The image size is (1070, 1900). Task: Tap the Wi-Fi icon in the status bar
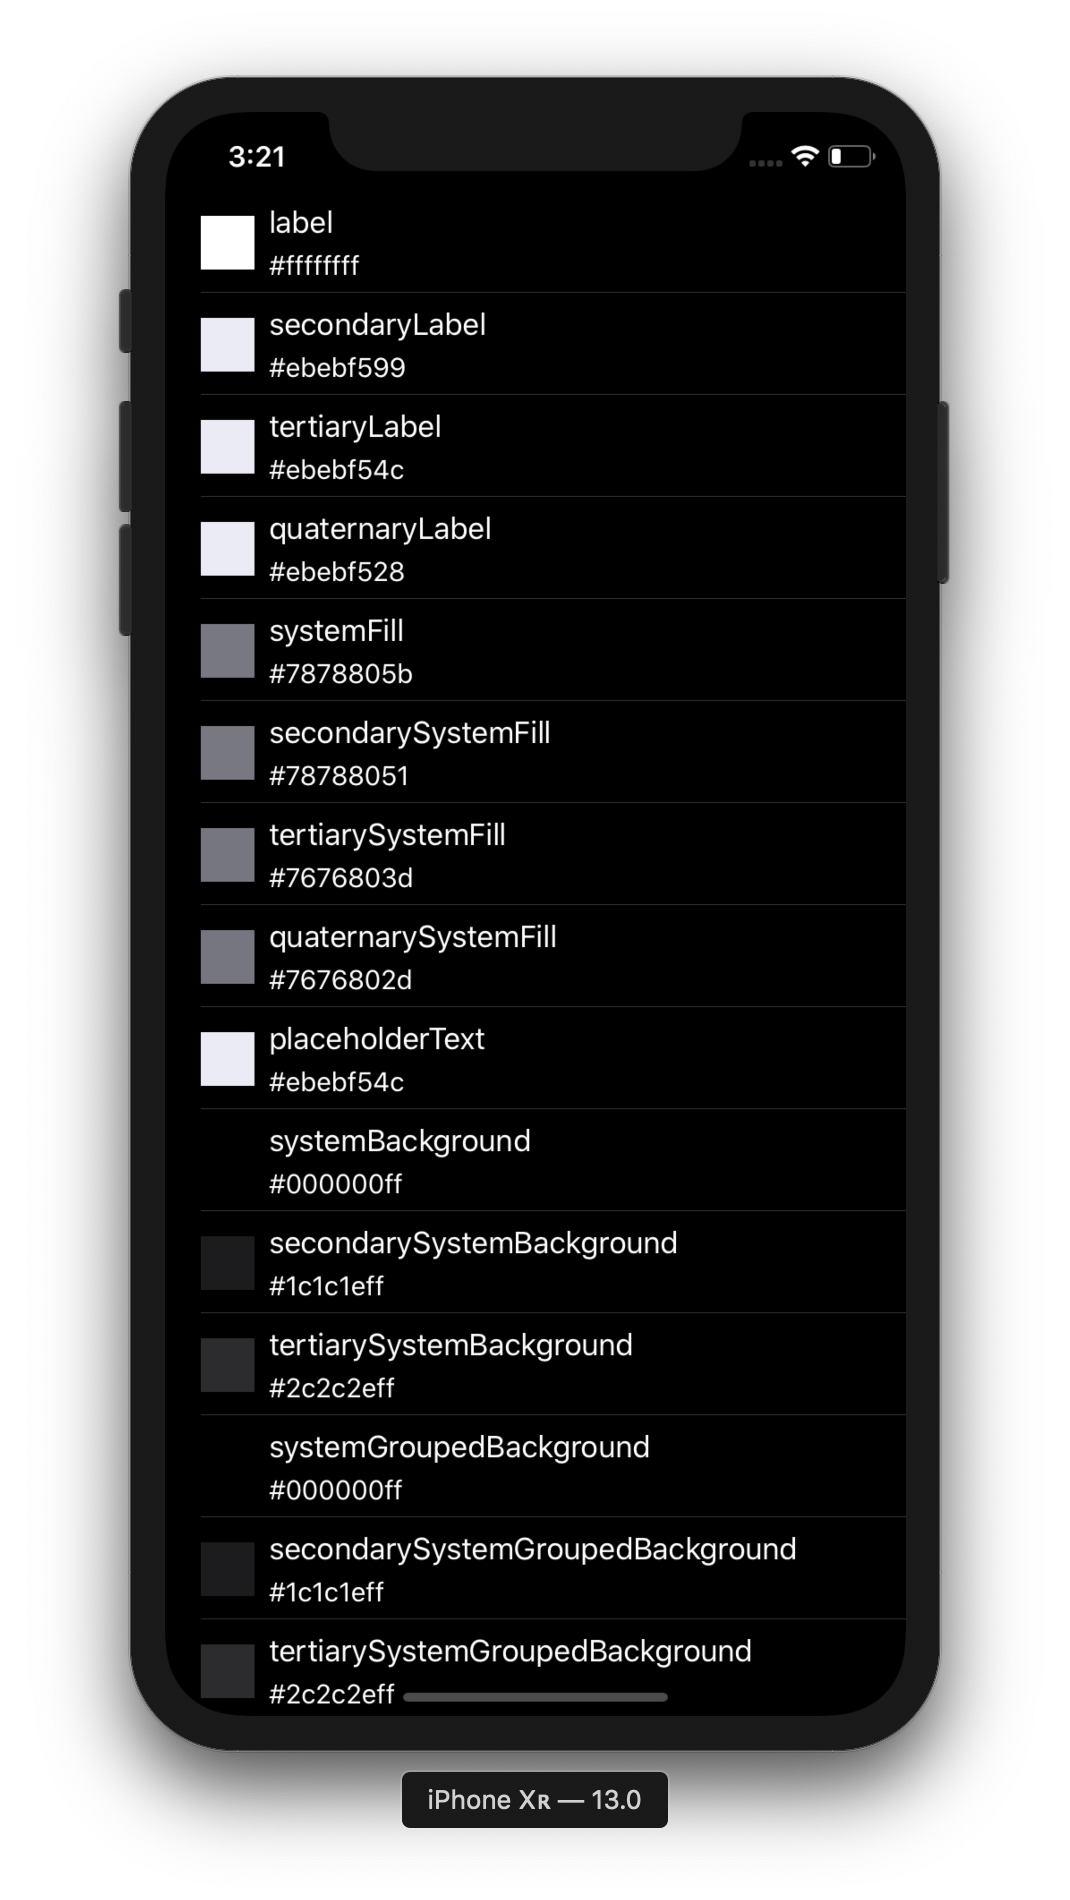(804, 157)
